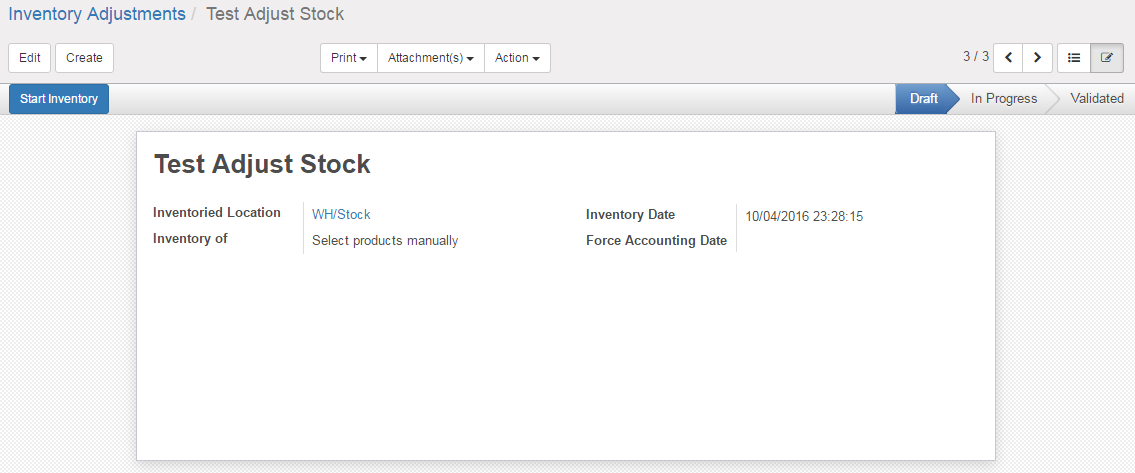The image size is (1135, 473).
Task: Switch to list view icon
Action: (1074, 58)
